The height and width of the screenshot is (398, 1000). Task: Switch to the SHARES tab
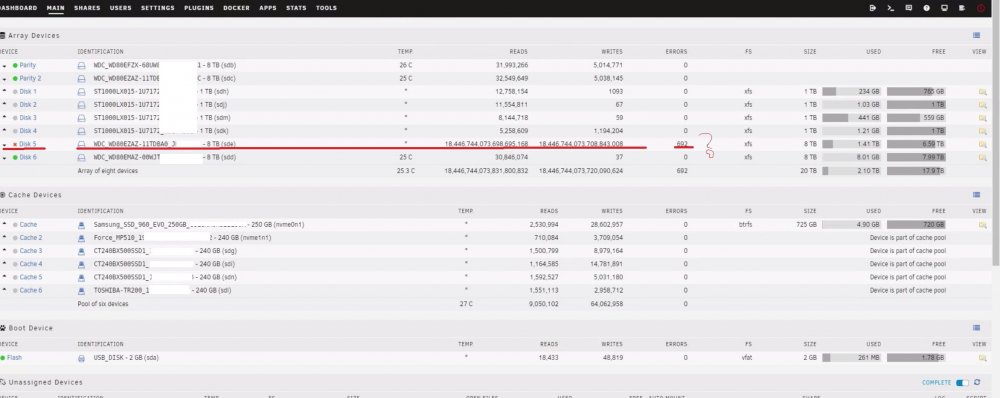pyautogui.click(x=87, y=8)
